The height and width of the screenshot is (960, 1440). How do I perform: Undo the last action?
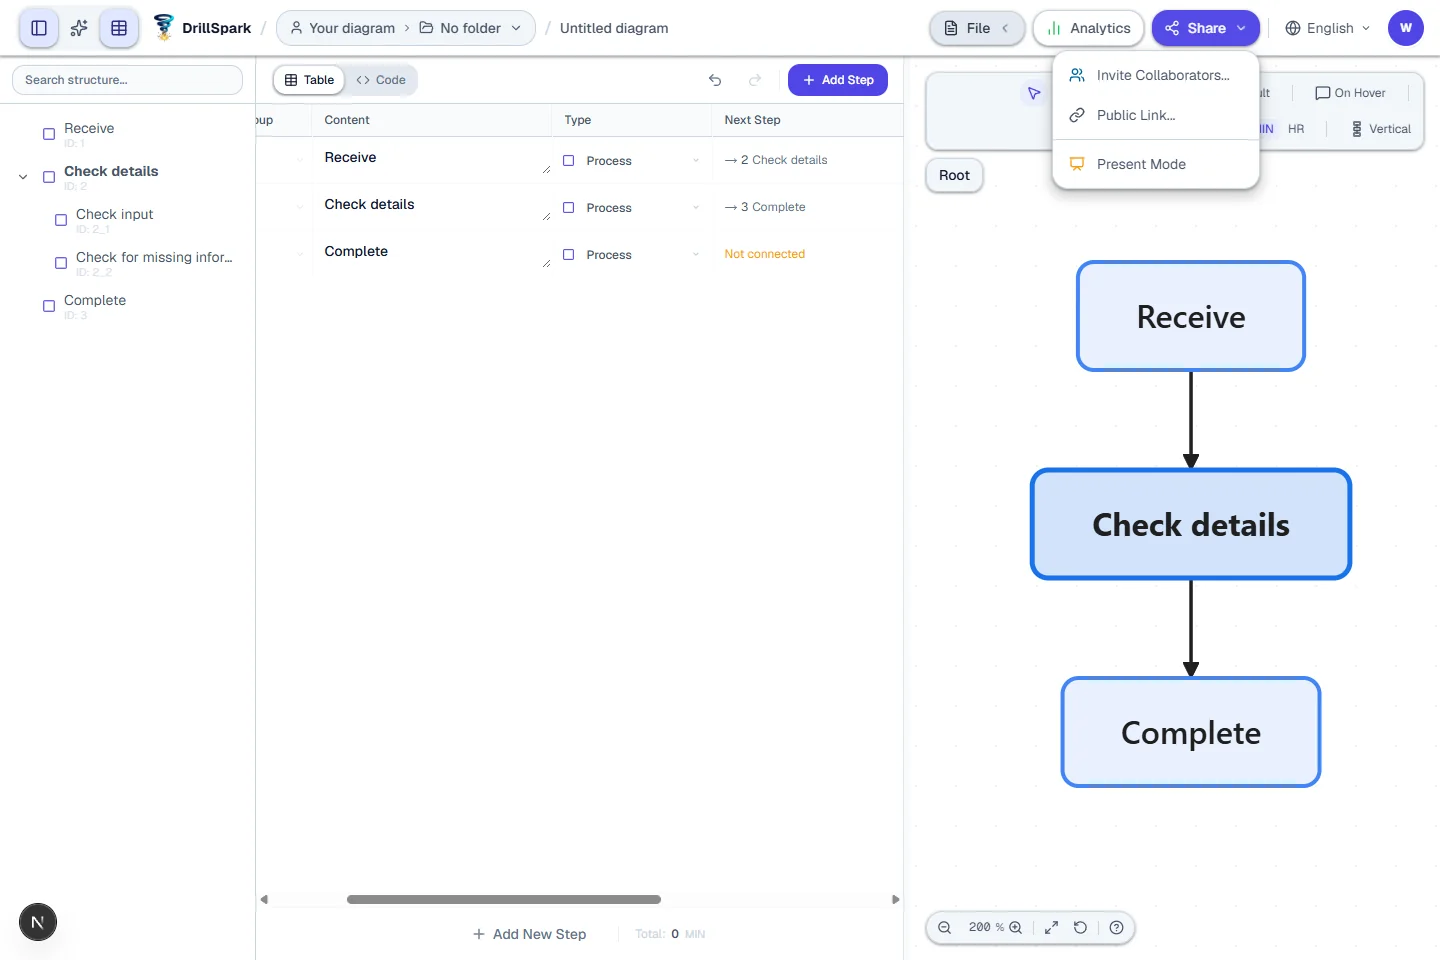coord(715,80)
